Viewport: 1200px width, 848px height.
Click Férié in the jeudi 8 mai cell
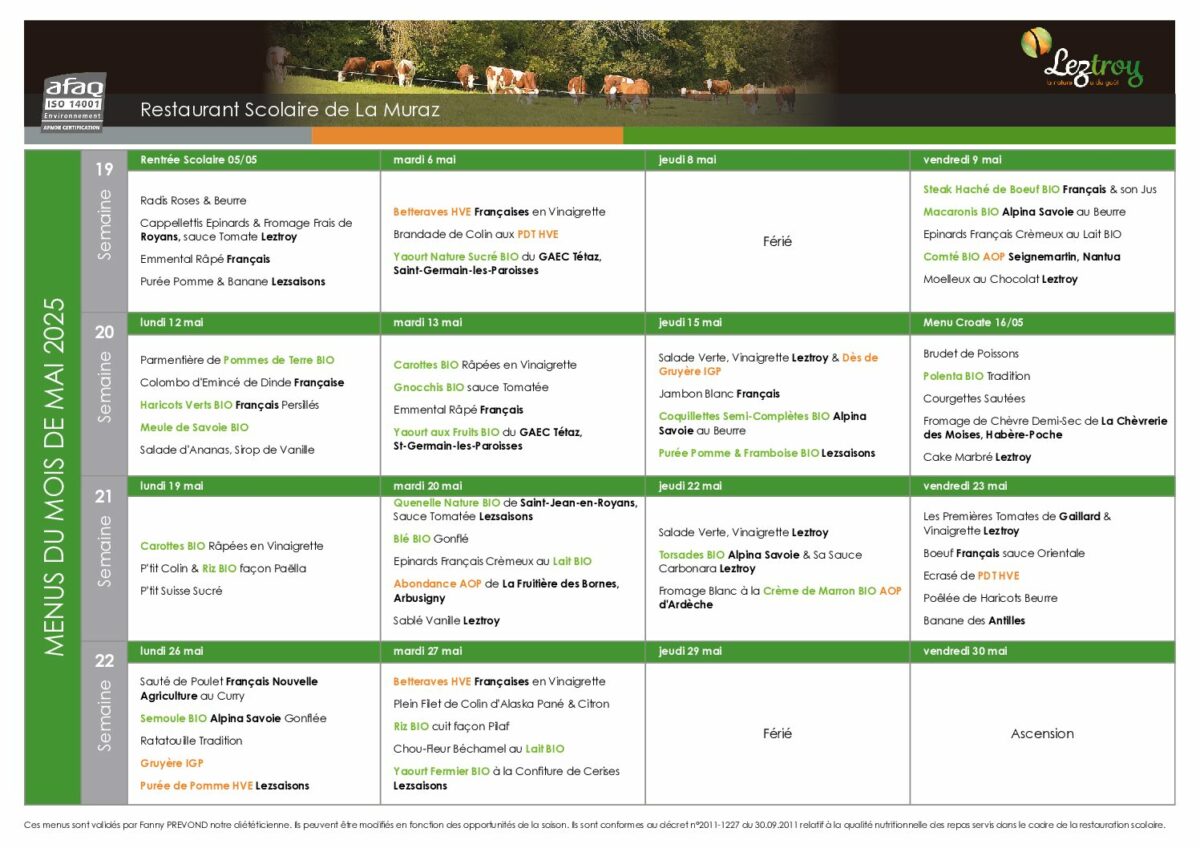pos(777,242)
